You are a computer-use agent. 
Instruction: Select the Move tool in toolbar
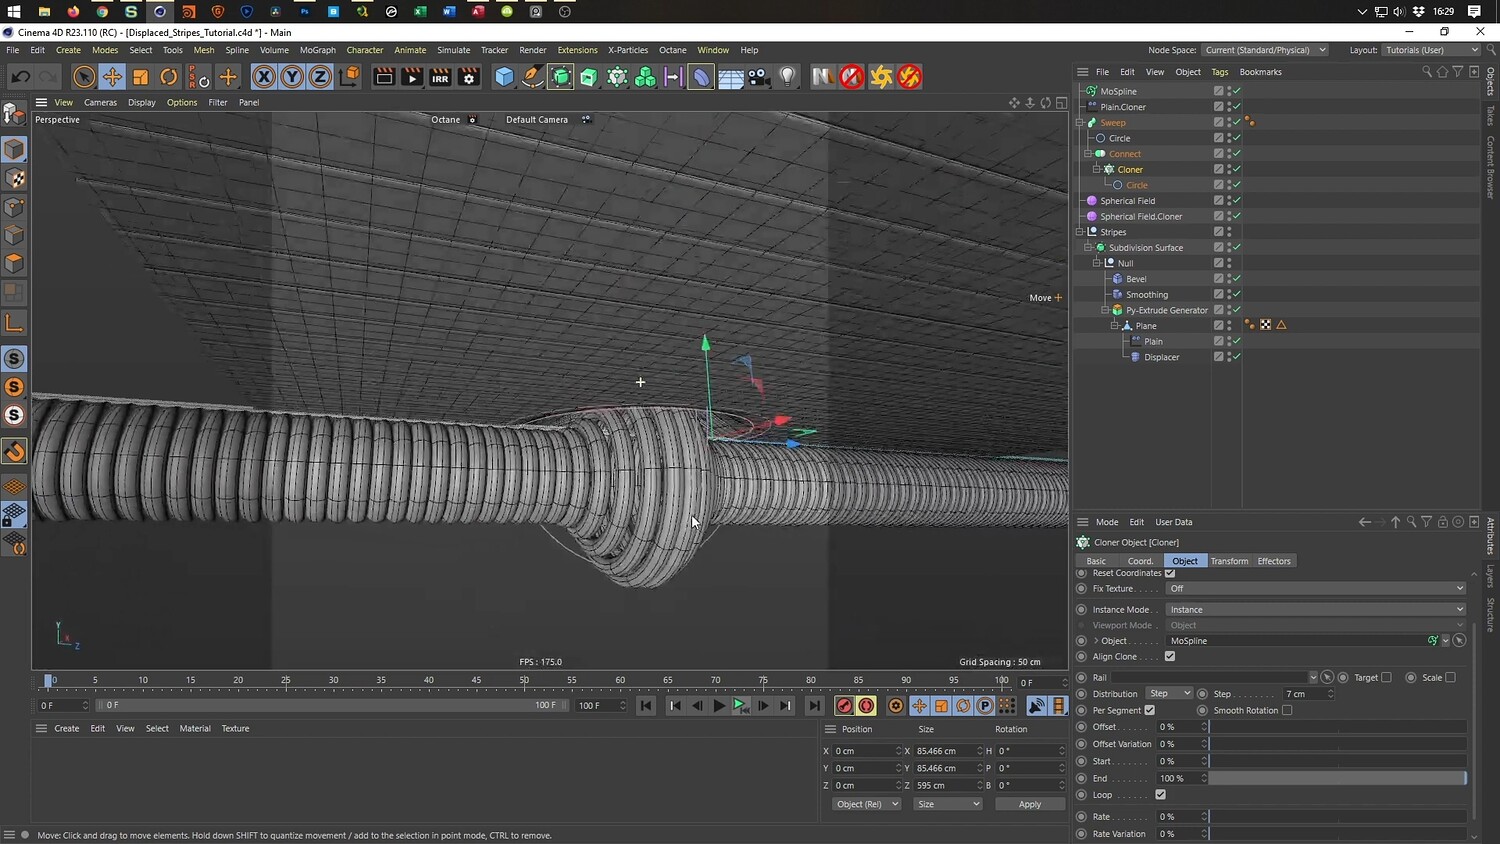click(112, 77)
